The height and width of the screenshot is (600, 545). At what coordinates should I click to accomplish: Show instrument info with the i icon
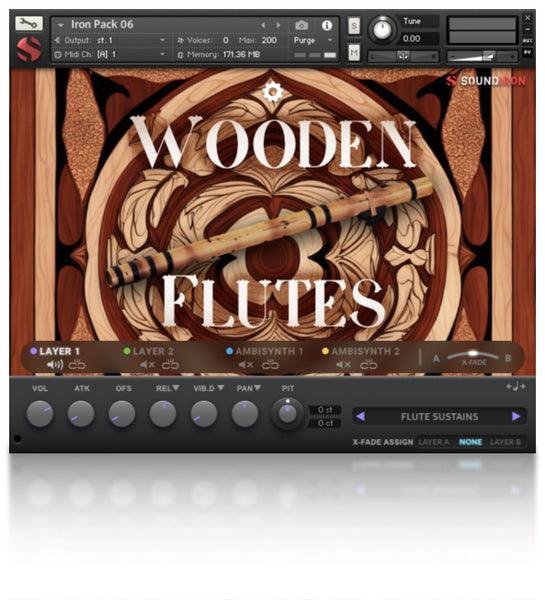pyautogui.click(x=326, y=25)
